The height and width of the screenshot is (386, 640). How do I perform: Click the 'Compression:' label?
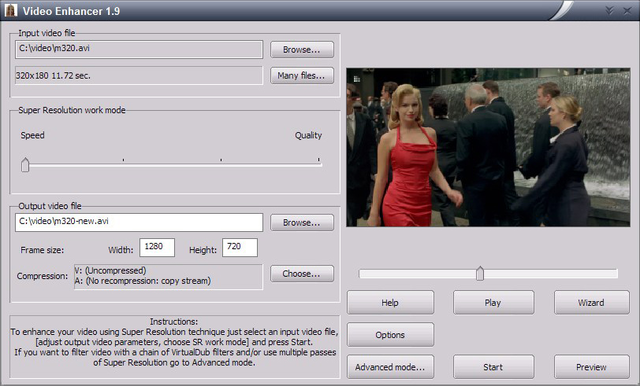42,276
